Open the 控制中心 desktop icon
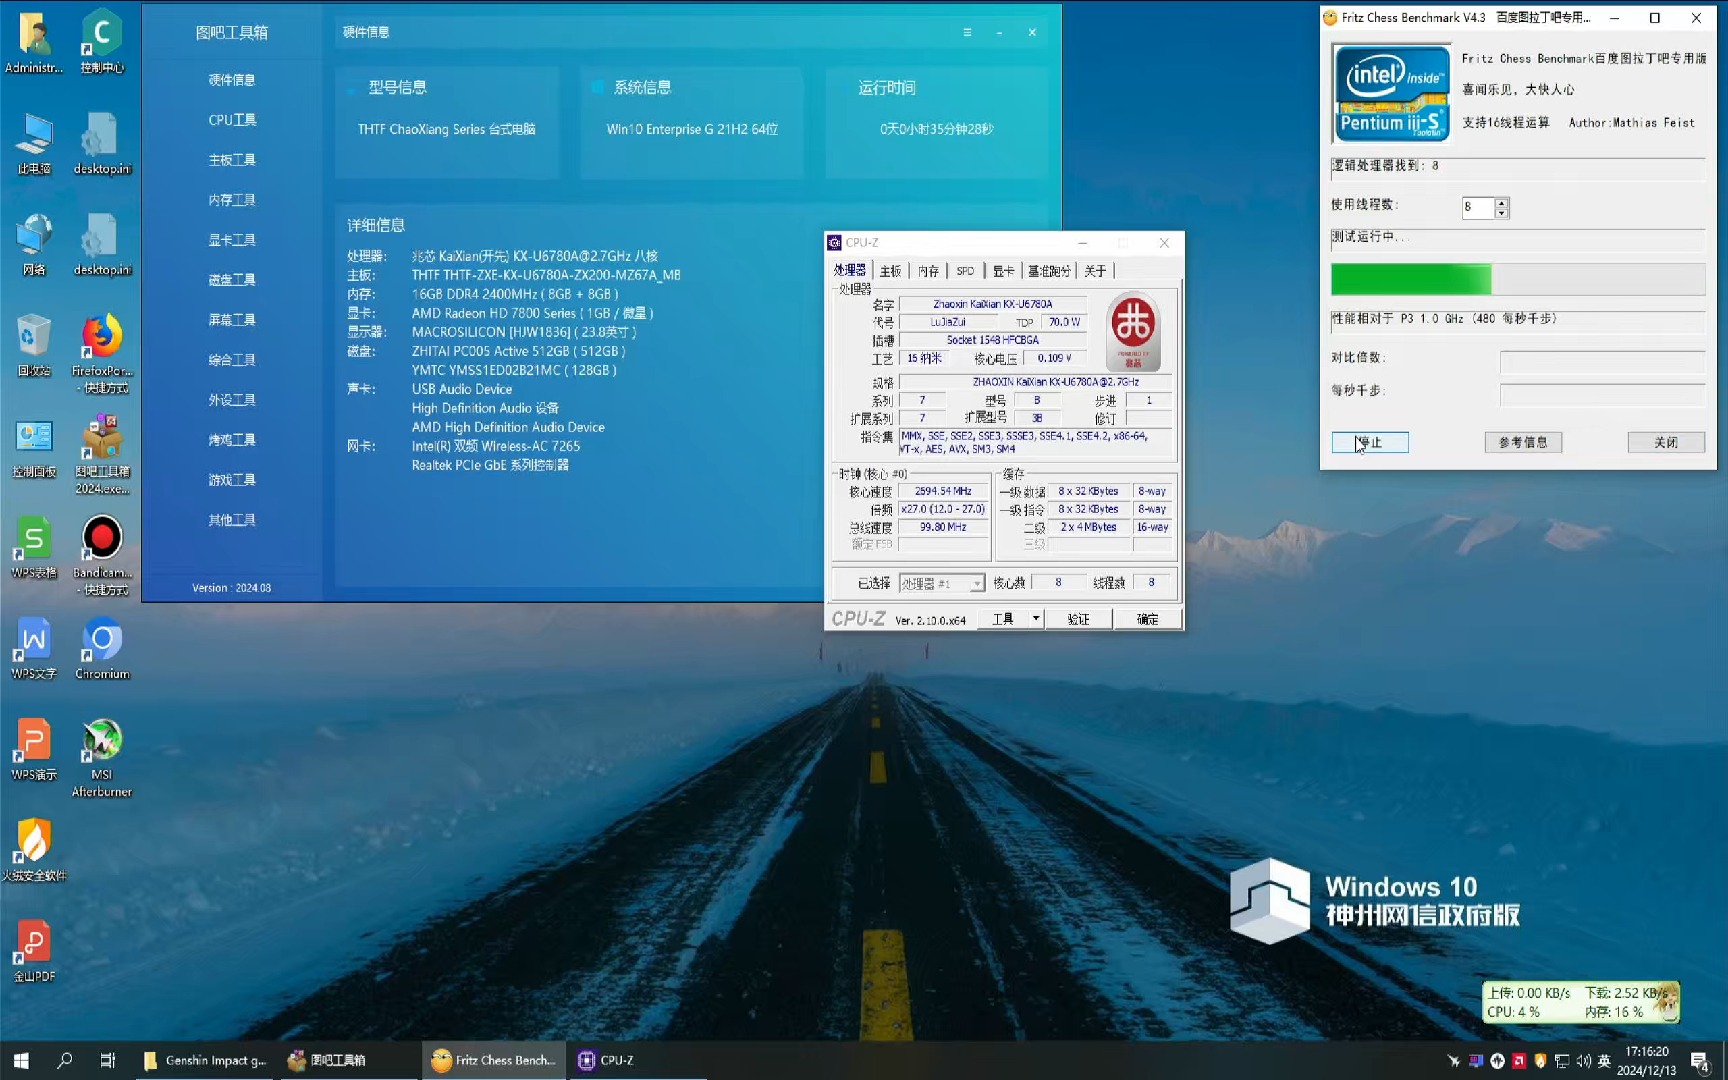 point(101,42)
